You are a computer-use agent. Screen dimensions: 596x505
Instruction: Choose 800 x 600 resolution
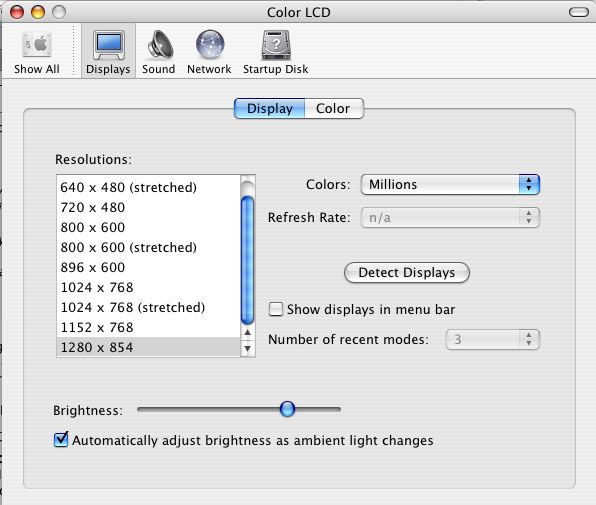tap(148, 227)
